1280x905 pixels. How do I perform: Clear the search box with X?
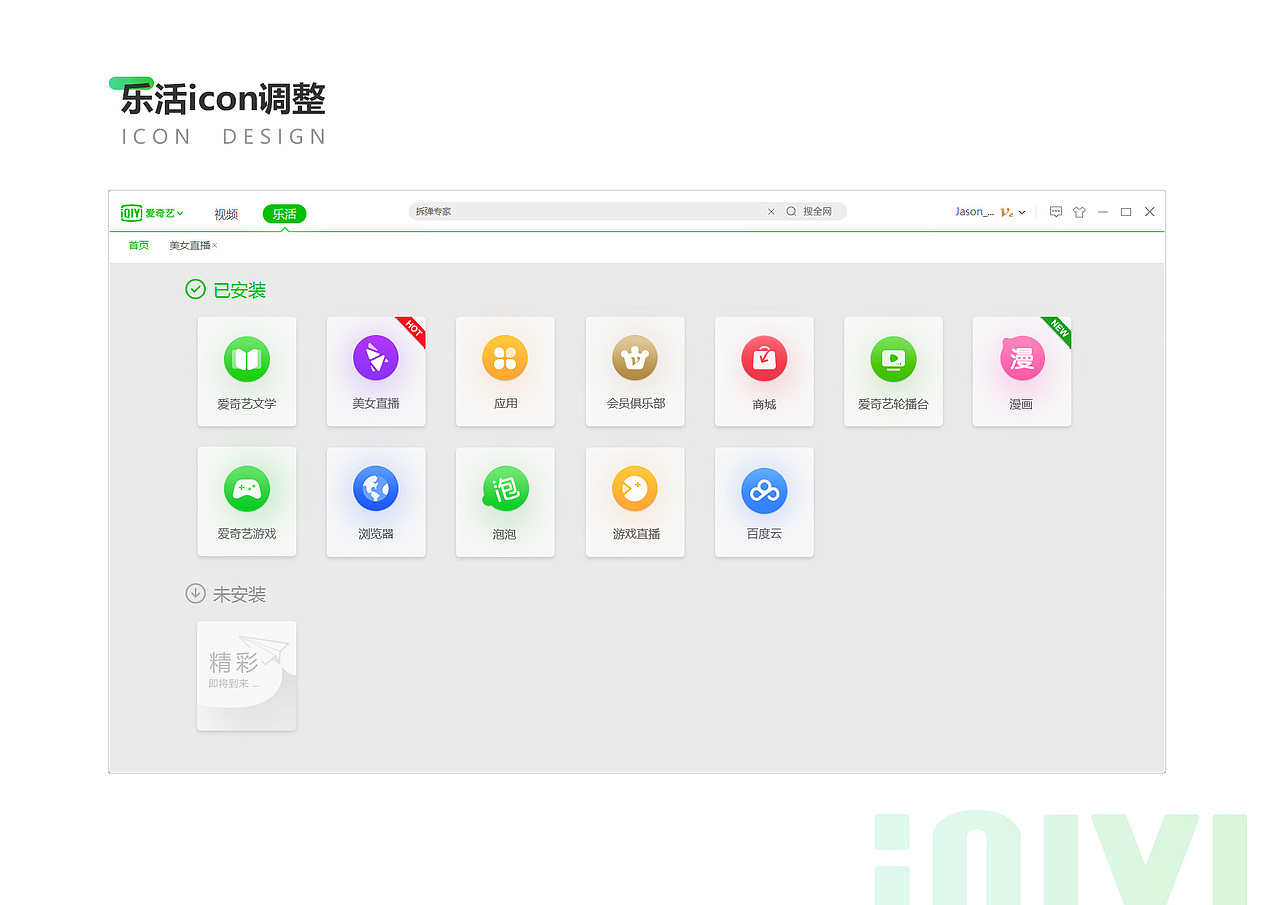771,212
